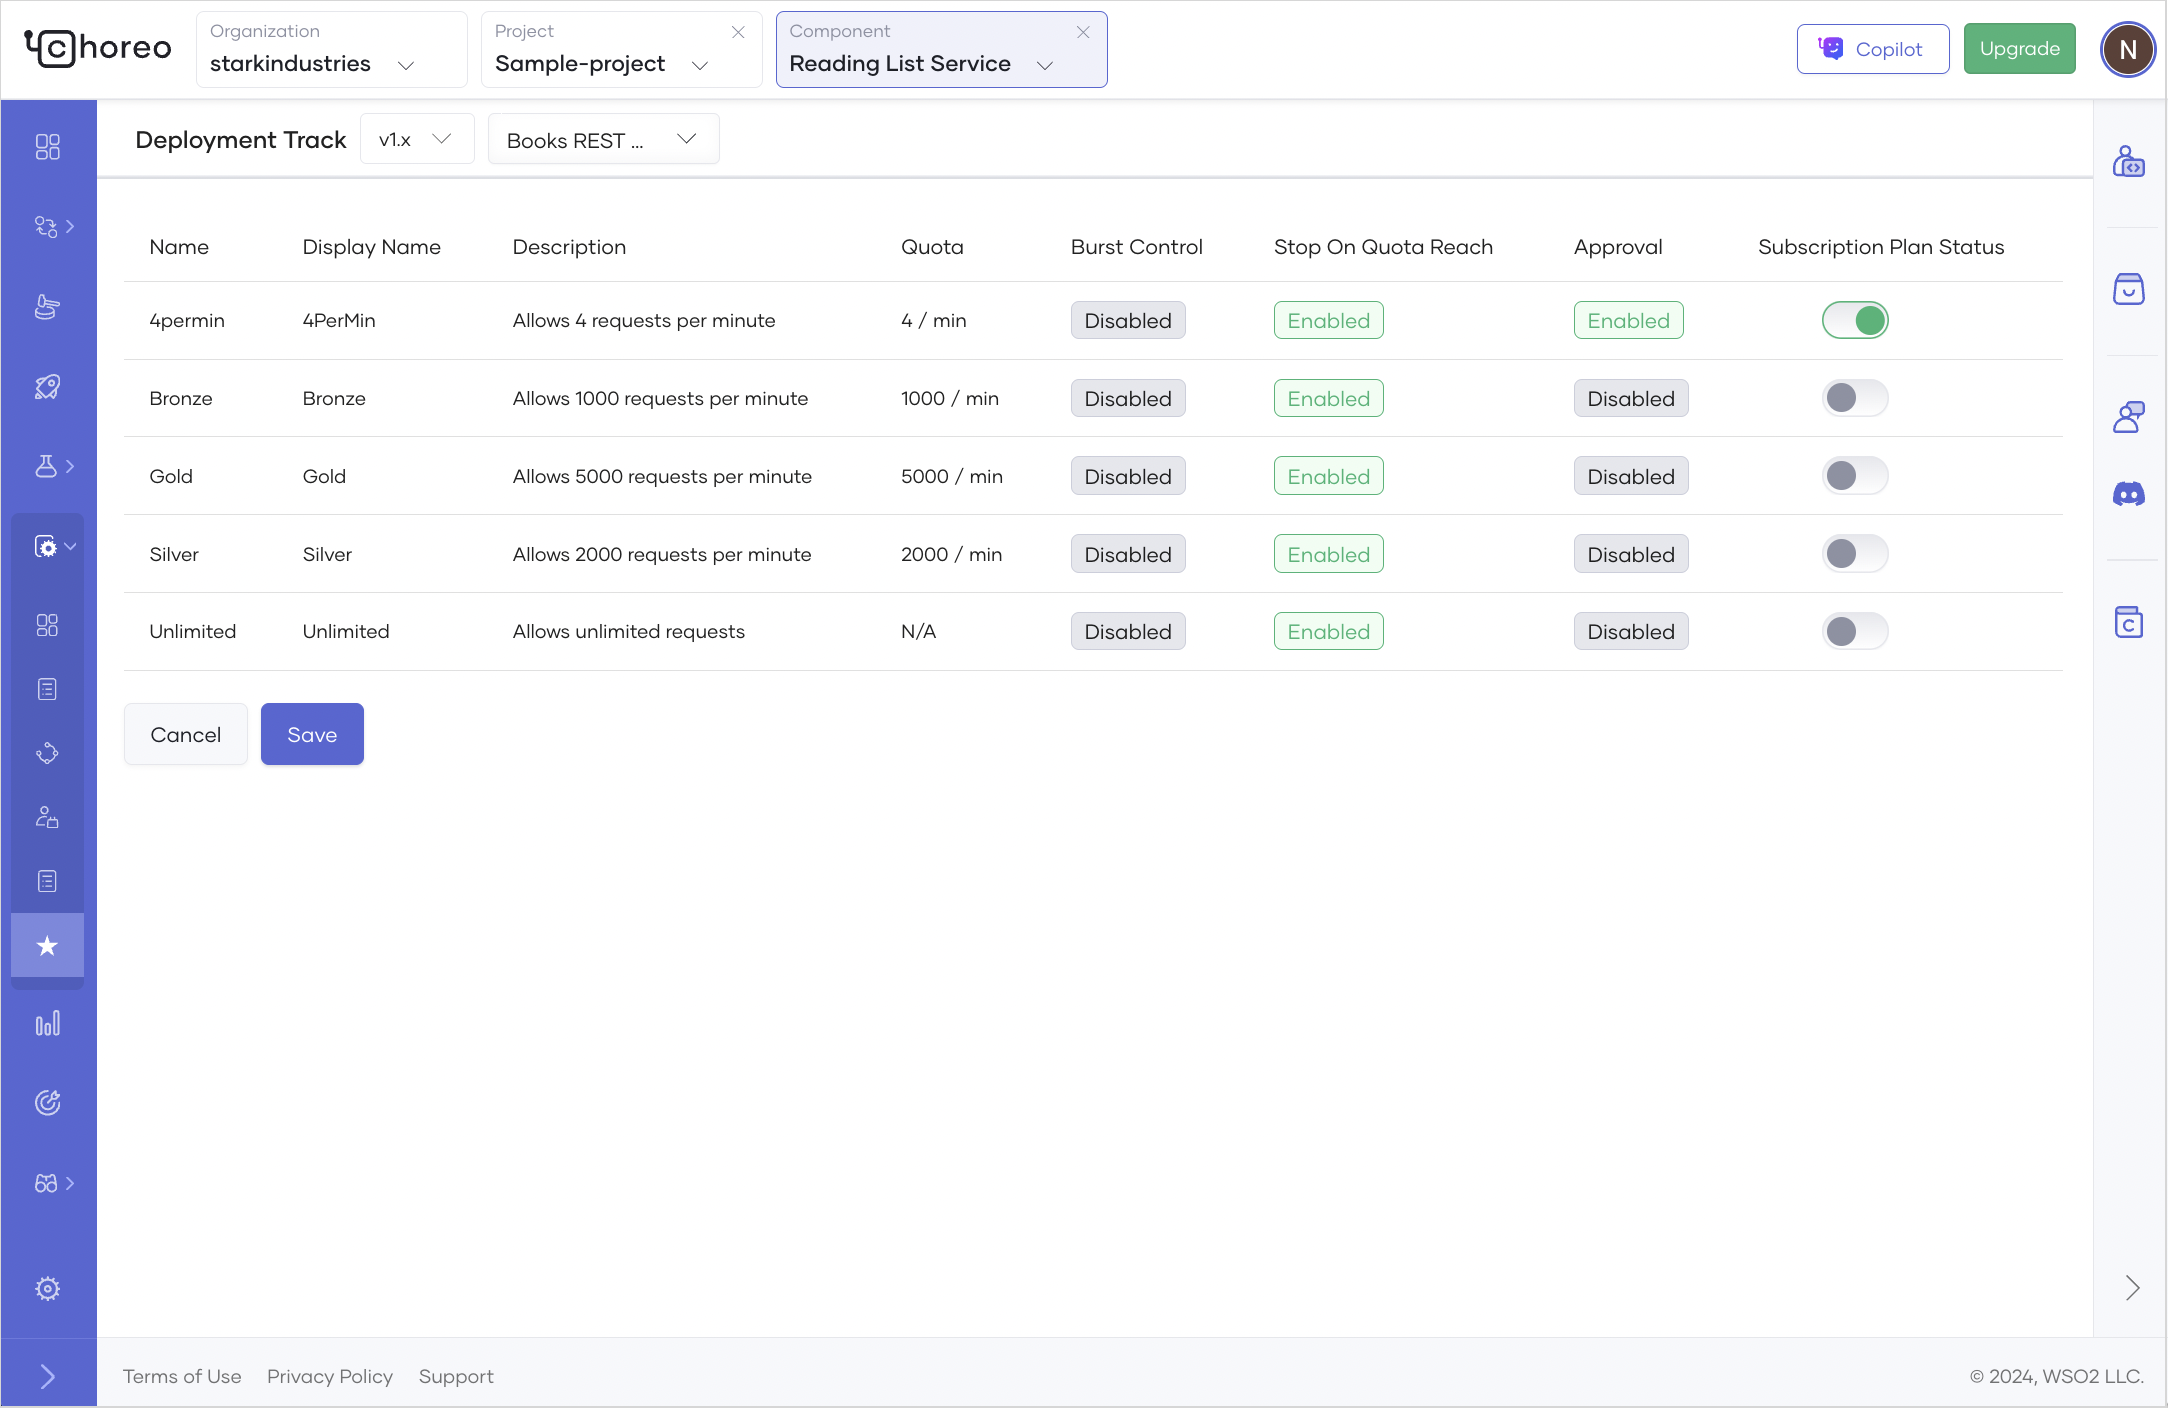
Task: Open the first document list icon under Manage
Action: pos(47,689)
